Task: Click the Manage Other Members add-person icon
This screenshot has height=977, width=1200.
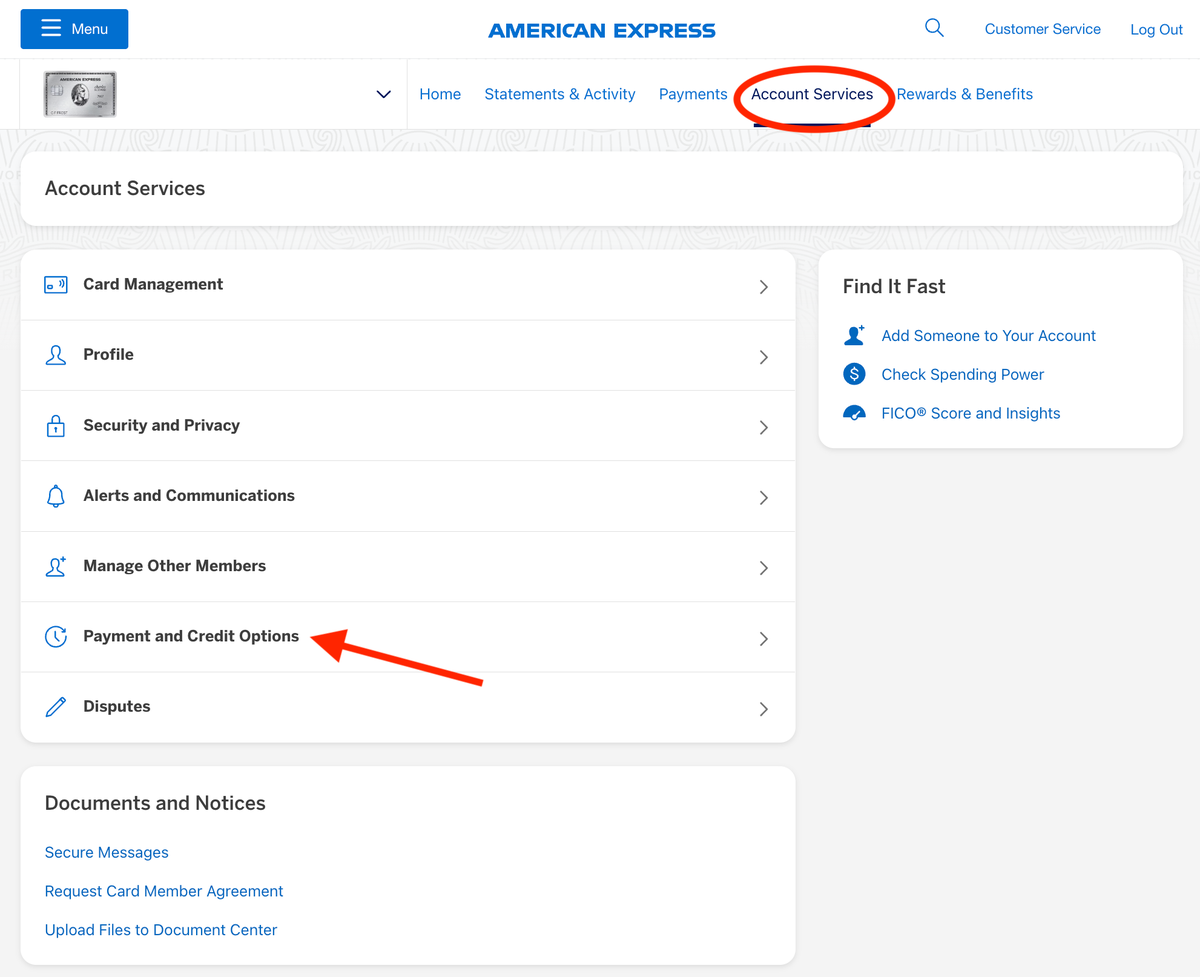Action: click(55, 566)
